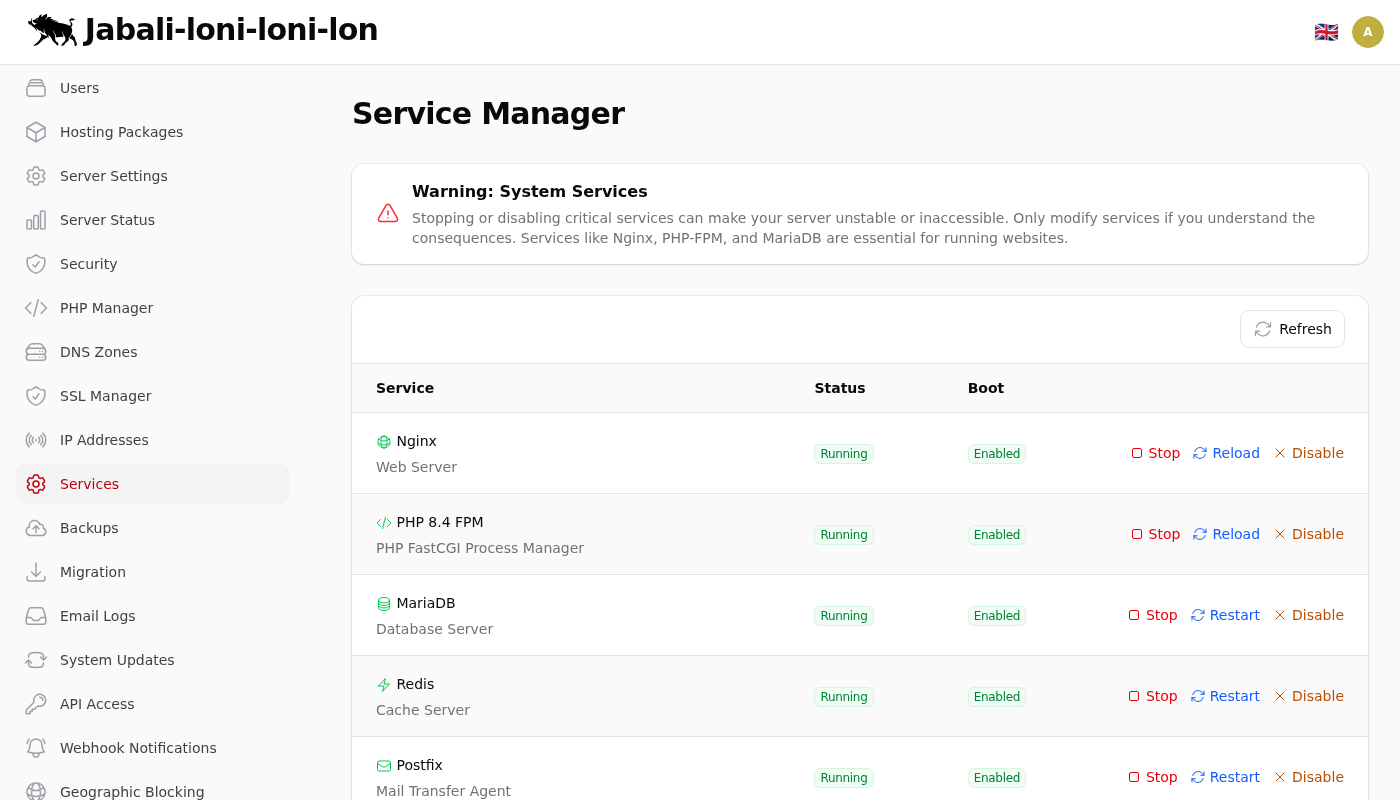Open the user avatar menu
The height and width of the screenshot is (800, 1400).
pos(1367,32)
